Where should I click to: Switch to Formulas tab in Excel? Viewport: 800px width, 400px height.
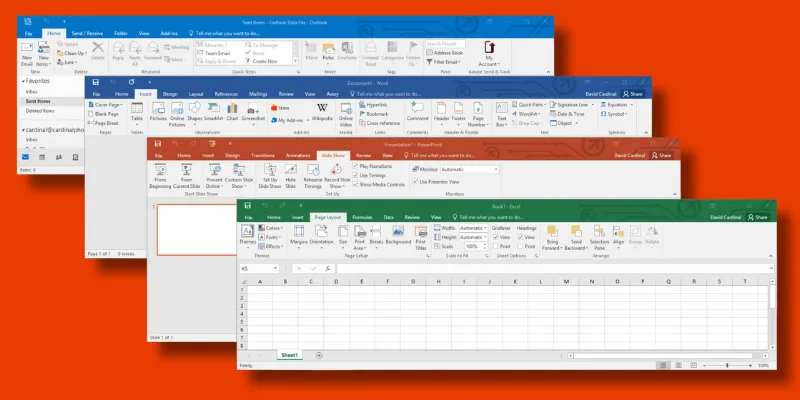362,217
